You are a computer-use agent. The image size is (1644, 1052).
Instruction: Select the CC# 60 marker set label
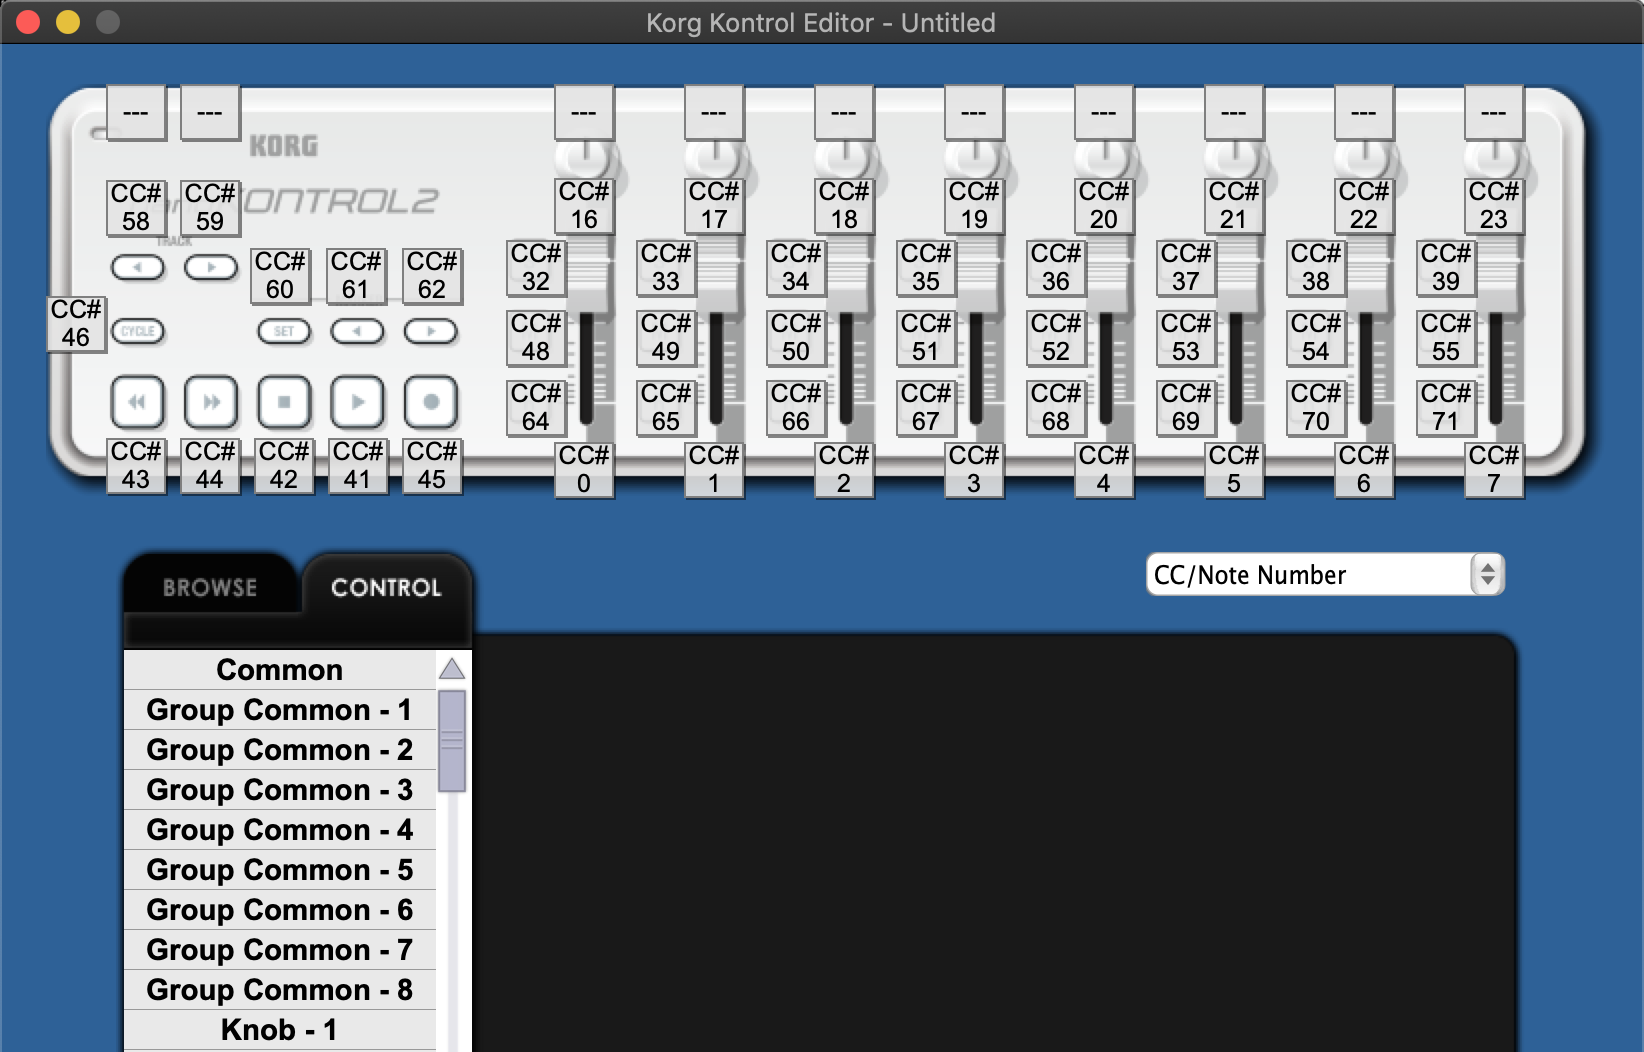pyautogui.click(x=280, y=276)
